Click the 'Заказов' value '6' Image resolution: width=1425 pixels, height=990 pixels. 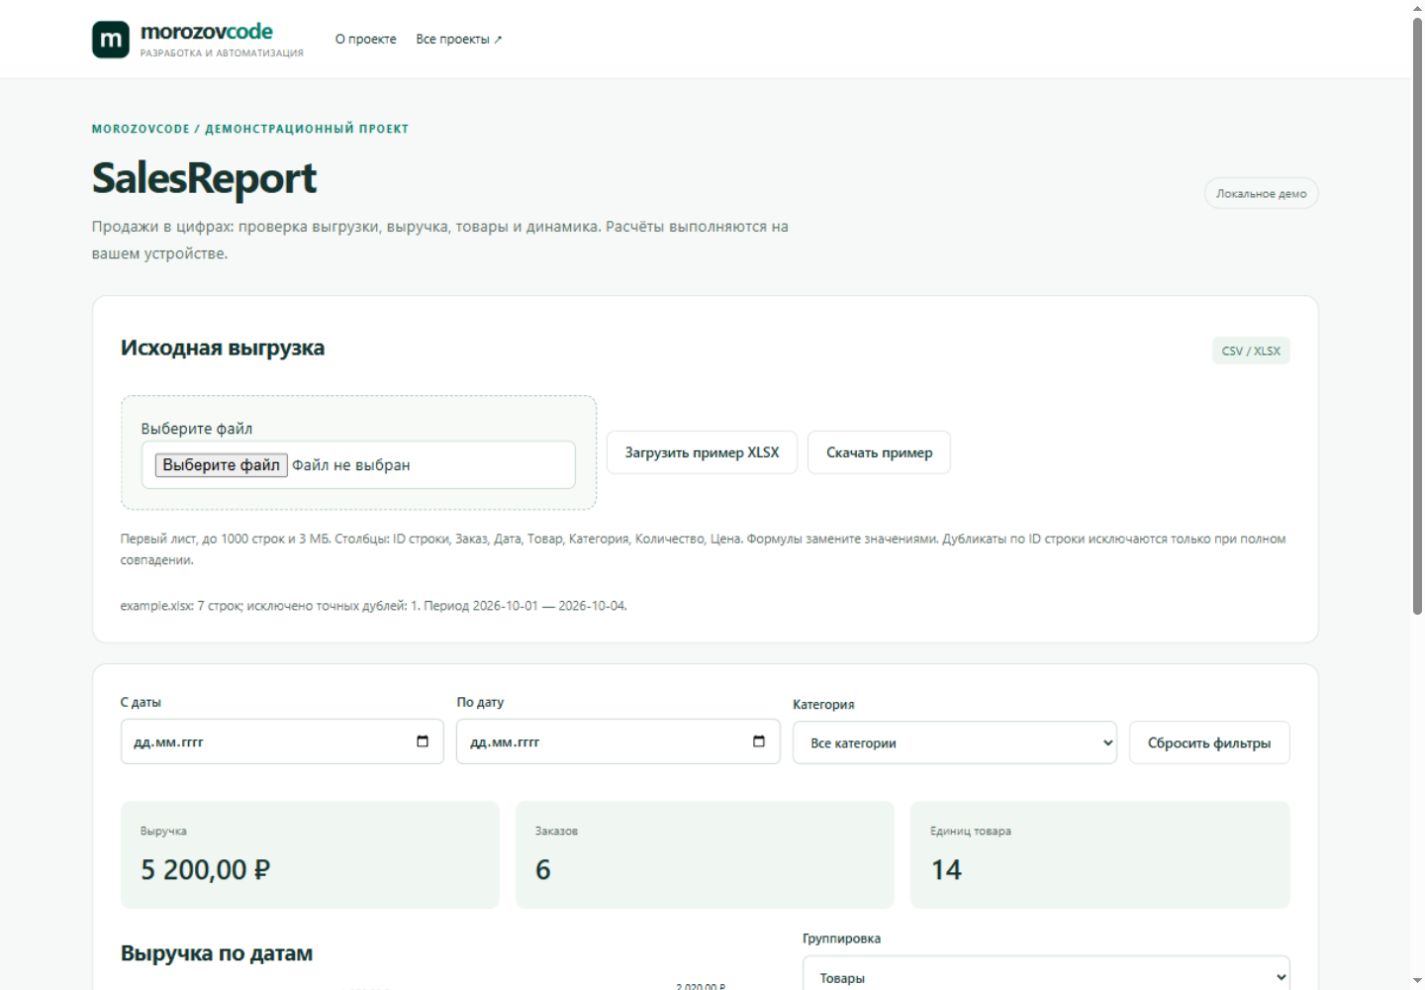pos(543,870)
